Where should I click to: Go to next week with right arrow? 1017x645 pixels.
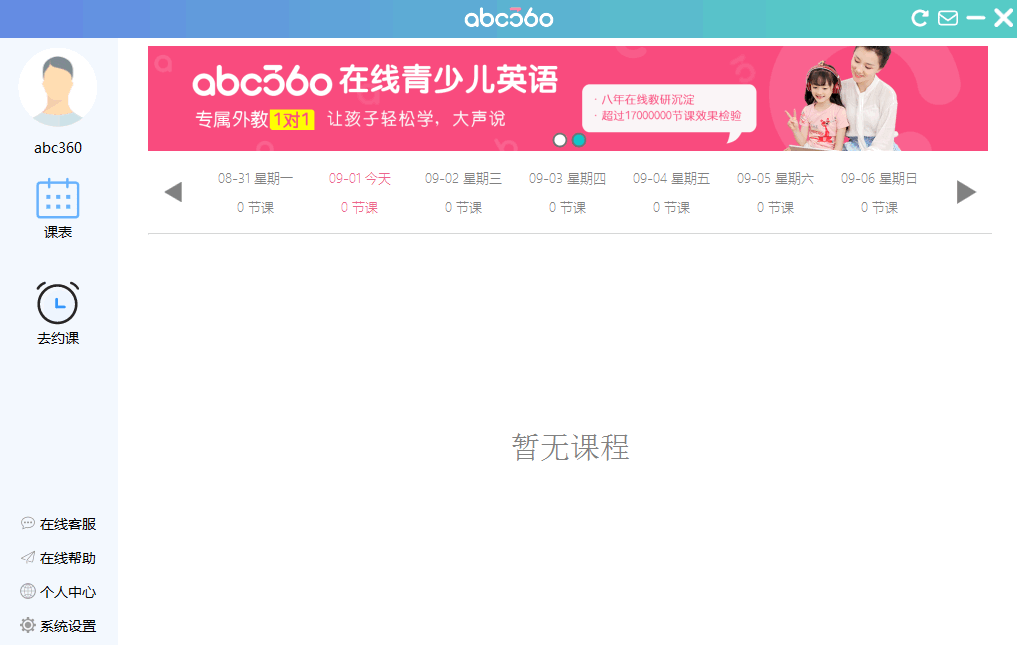[966, 192]
